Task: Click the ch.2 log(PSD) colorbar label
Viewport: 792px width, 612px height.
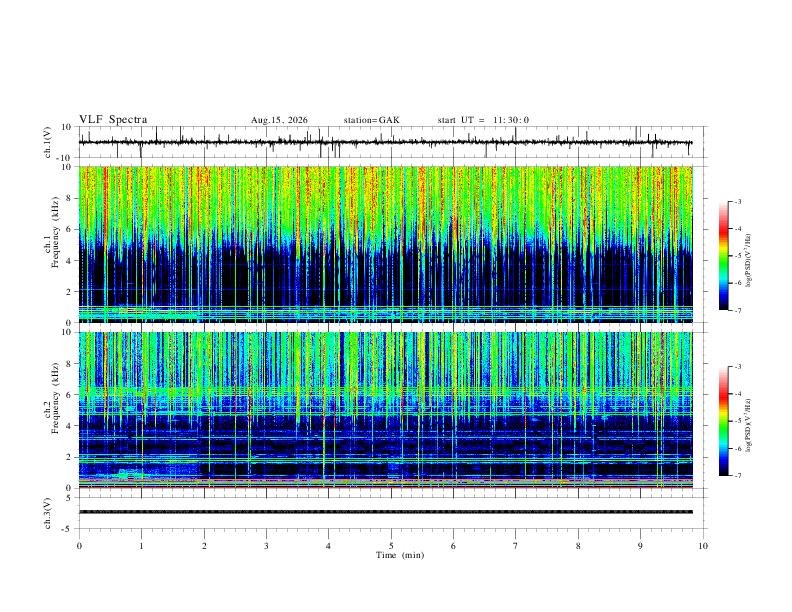Action: (x=748, y=425)
